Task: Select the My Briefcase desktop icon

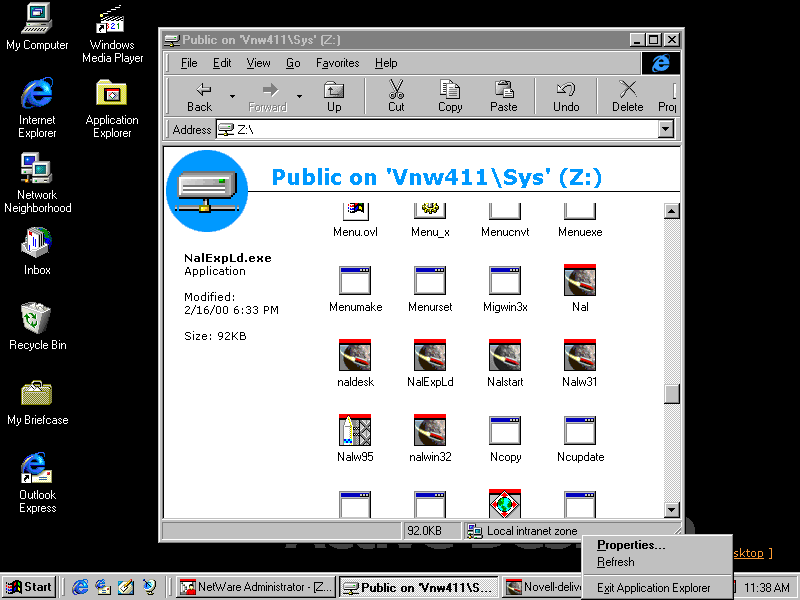Action: pyautogui.click(x=37, y=402)
